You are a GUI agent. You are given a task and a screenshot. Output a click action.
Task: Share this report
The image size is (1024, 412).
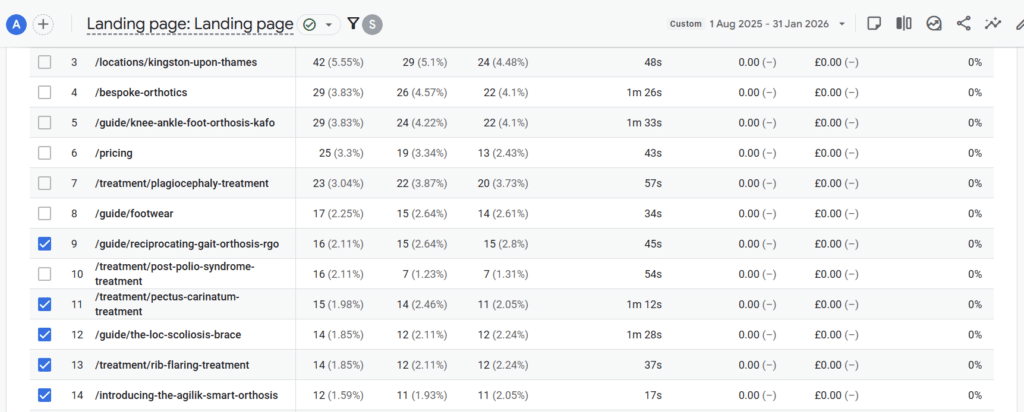tap(964, 23)
